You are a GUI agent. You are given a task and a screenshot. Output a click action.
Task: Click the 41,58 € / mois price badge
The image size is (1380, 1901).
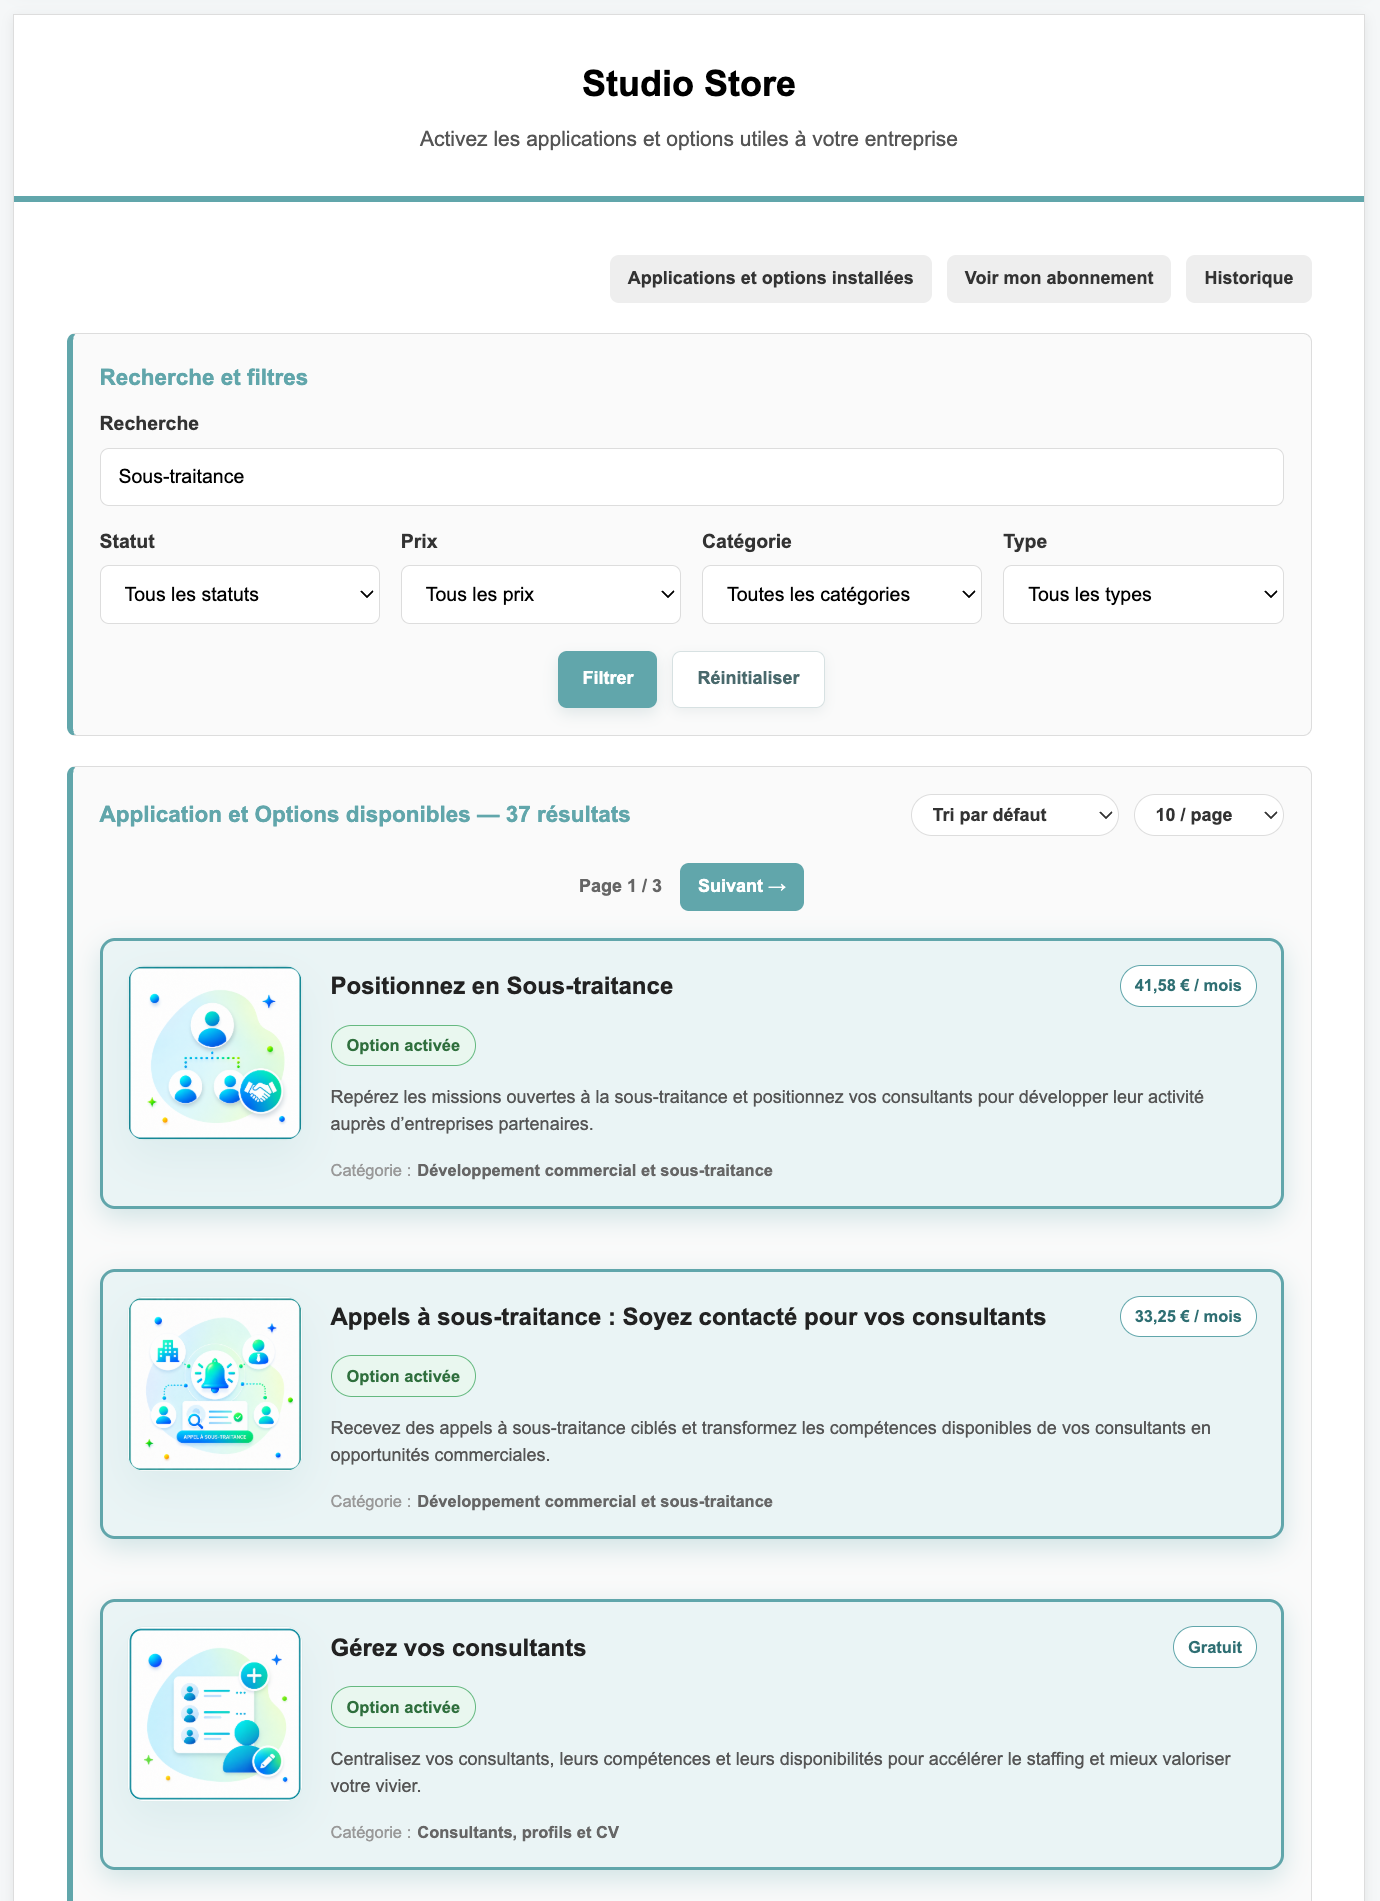[x=1188, y=986]
